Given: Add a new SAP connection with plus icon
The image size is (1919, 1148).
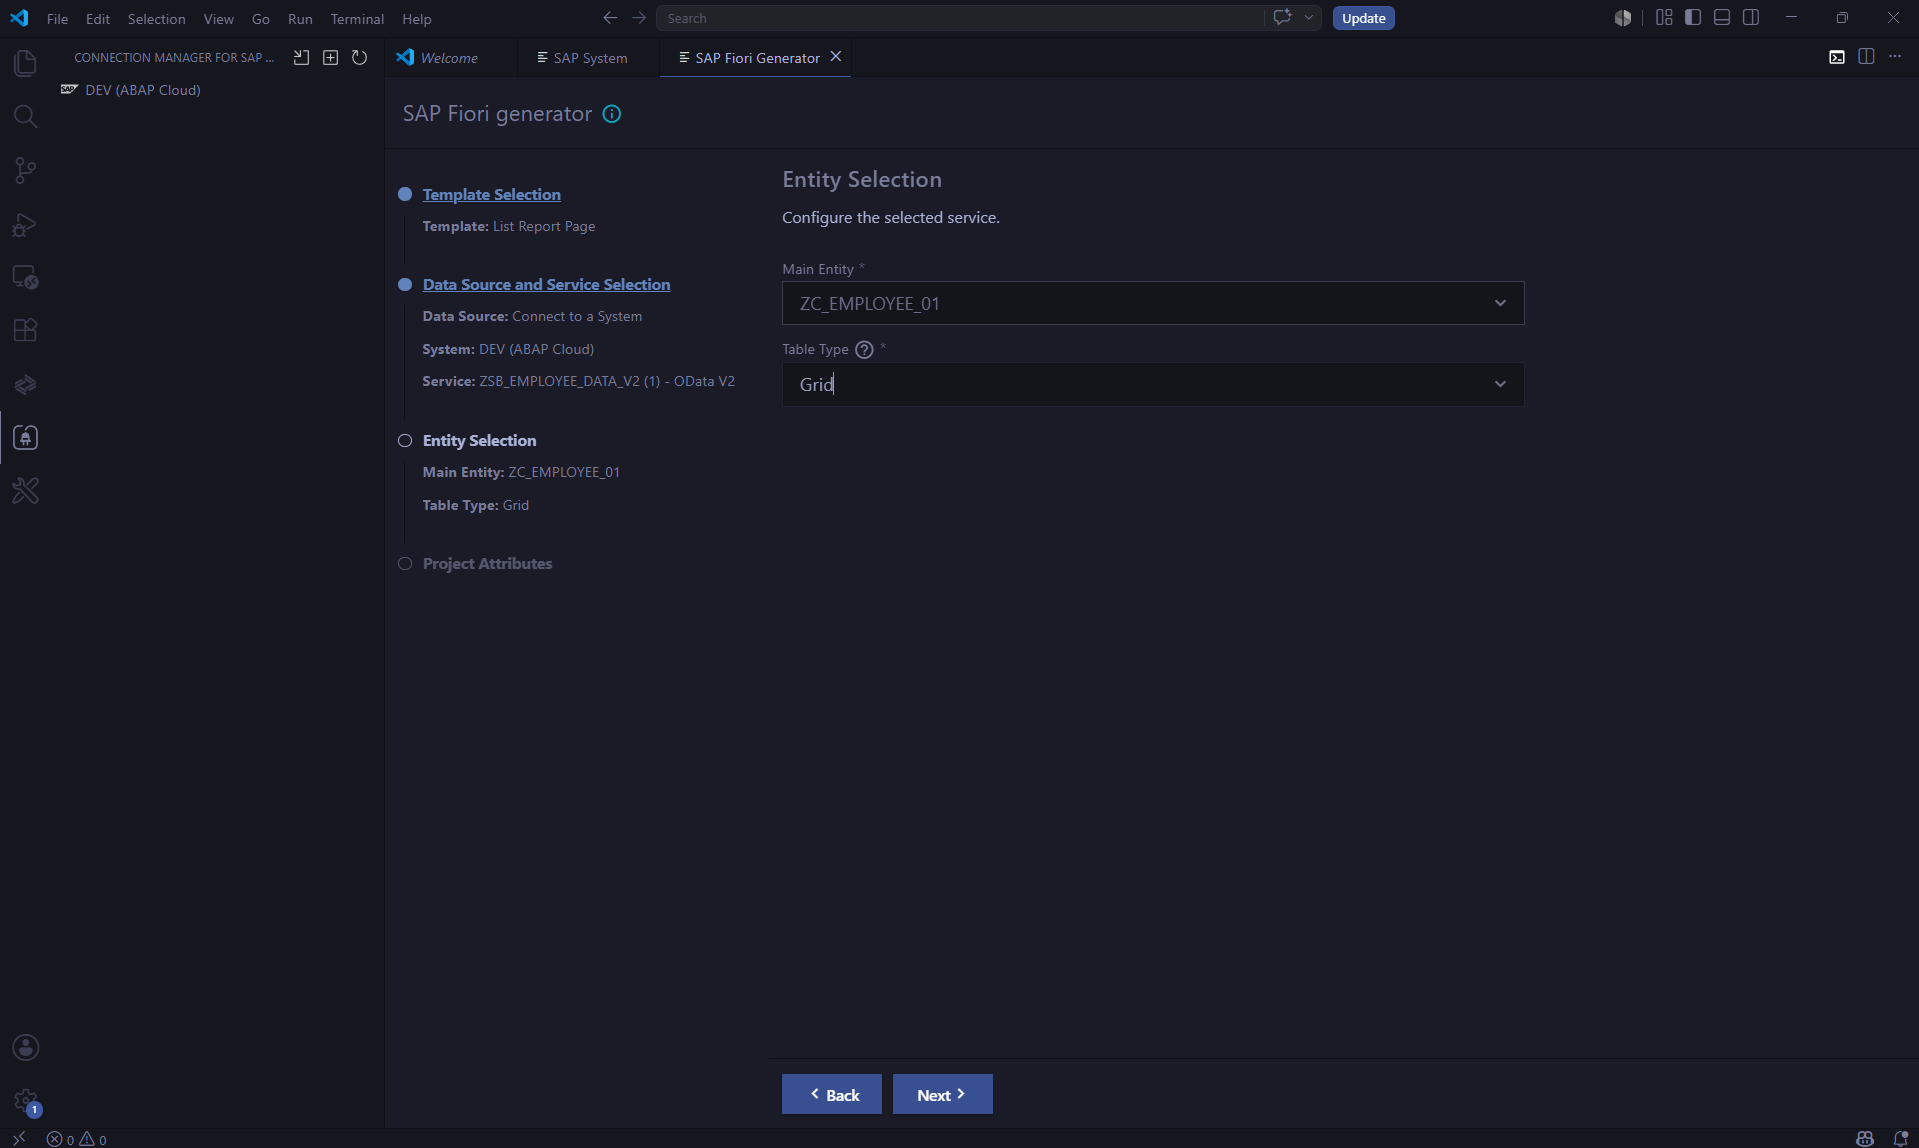Looking at the screenshot, I should click(330, 58).
